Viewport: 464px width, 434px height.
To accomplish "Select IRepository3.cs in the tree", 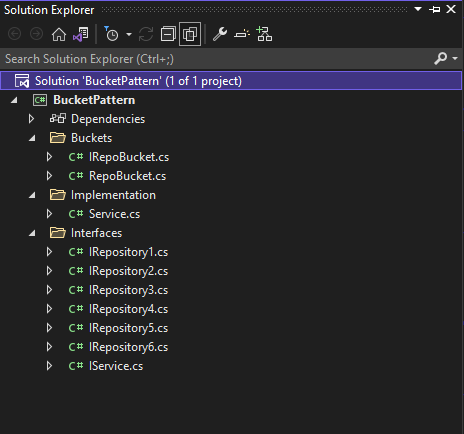I will 128,290.
